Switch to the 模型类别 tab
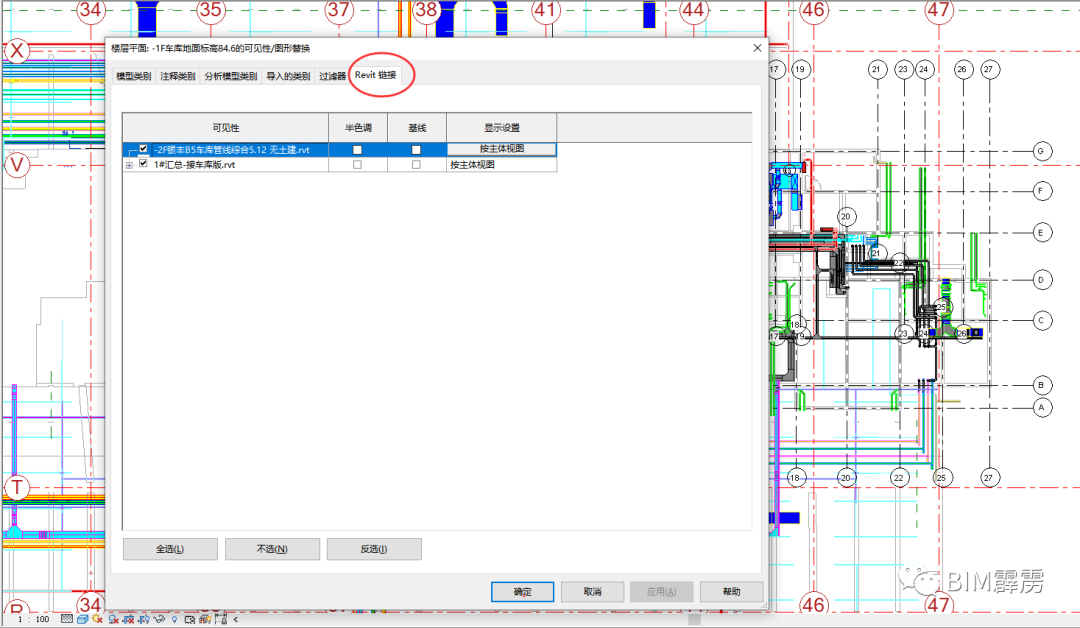Image resolution: width=1080 pixels, height=628 pixels. [x=134, y=76]
